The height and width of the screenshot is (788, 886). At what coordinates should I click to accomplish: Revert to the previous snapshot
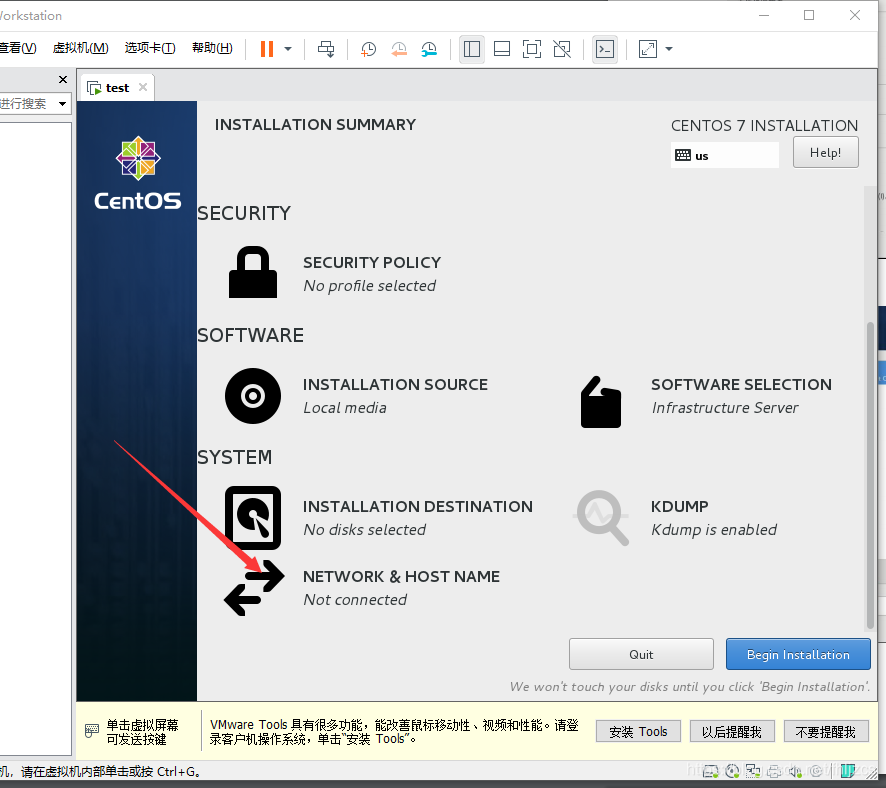pos(399,49)
